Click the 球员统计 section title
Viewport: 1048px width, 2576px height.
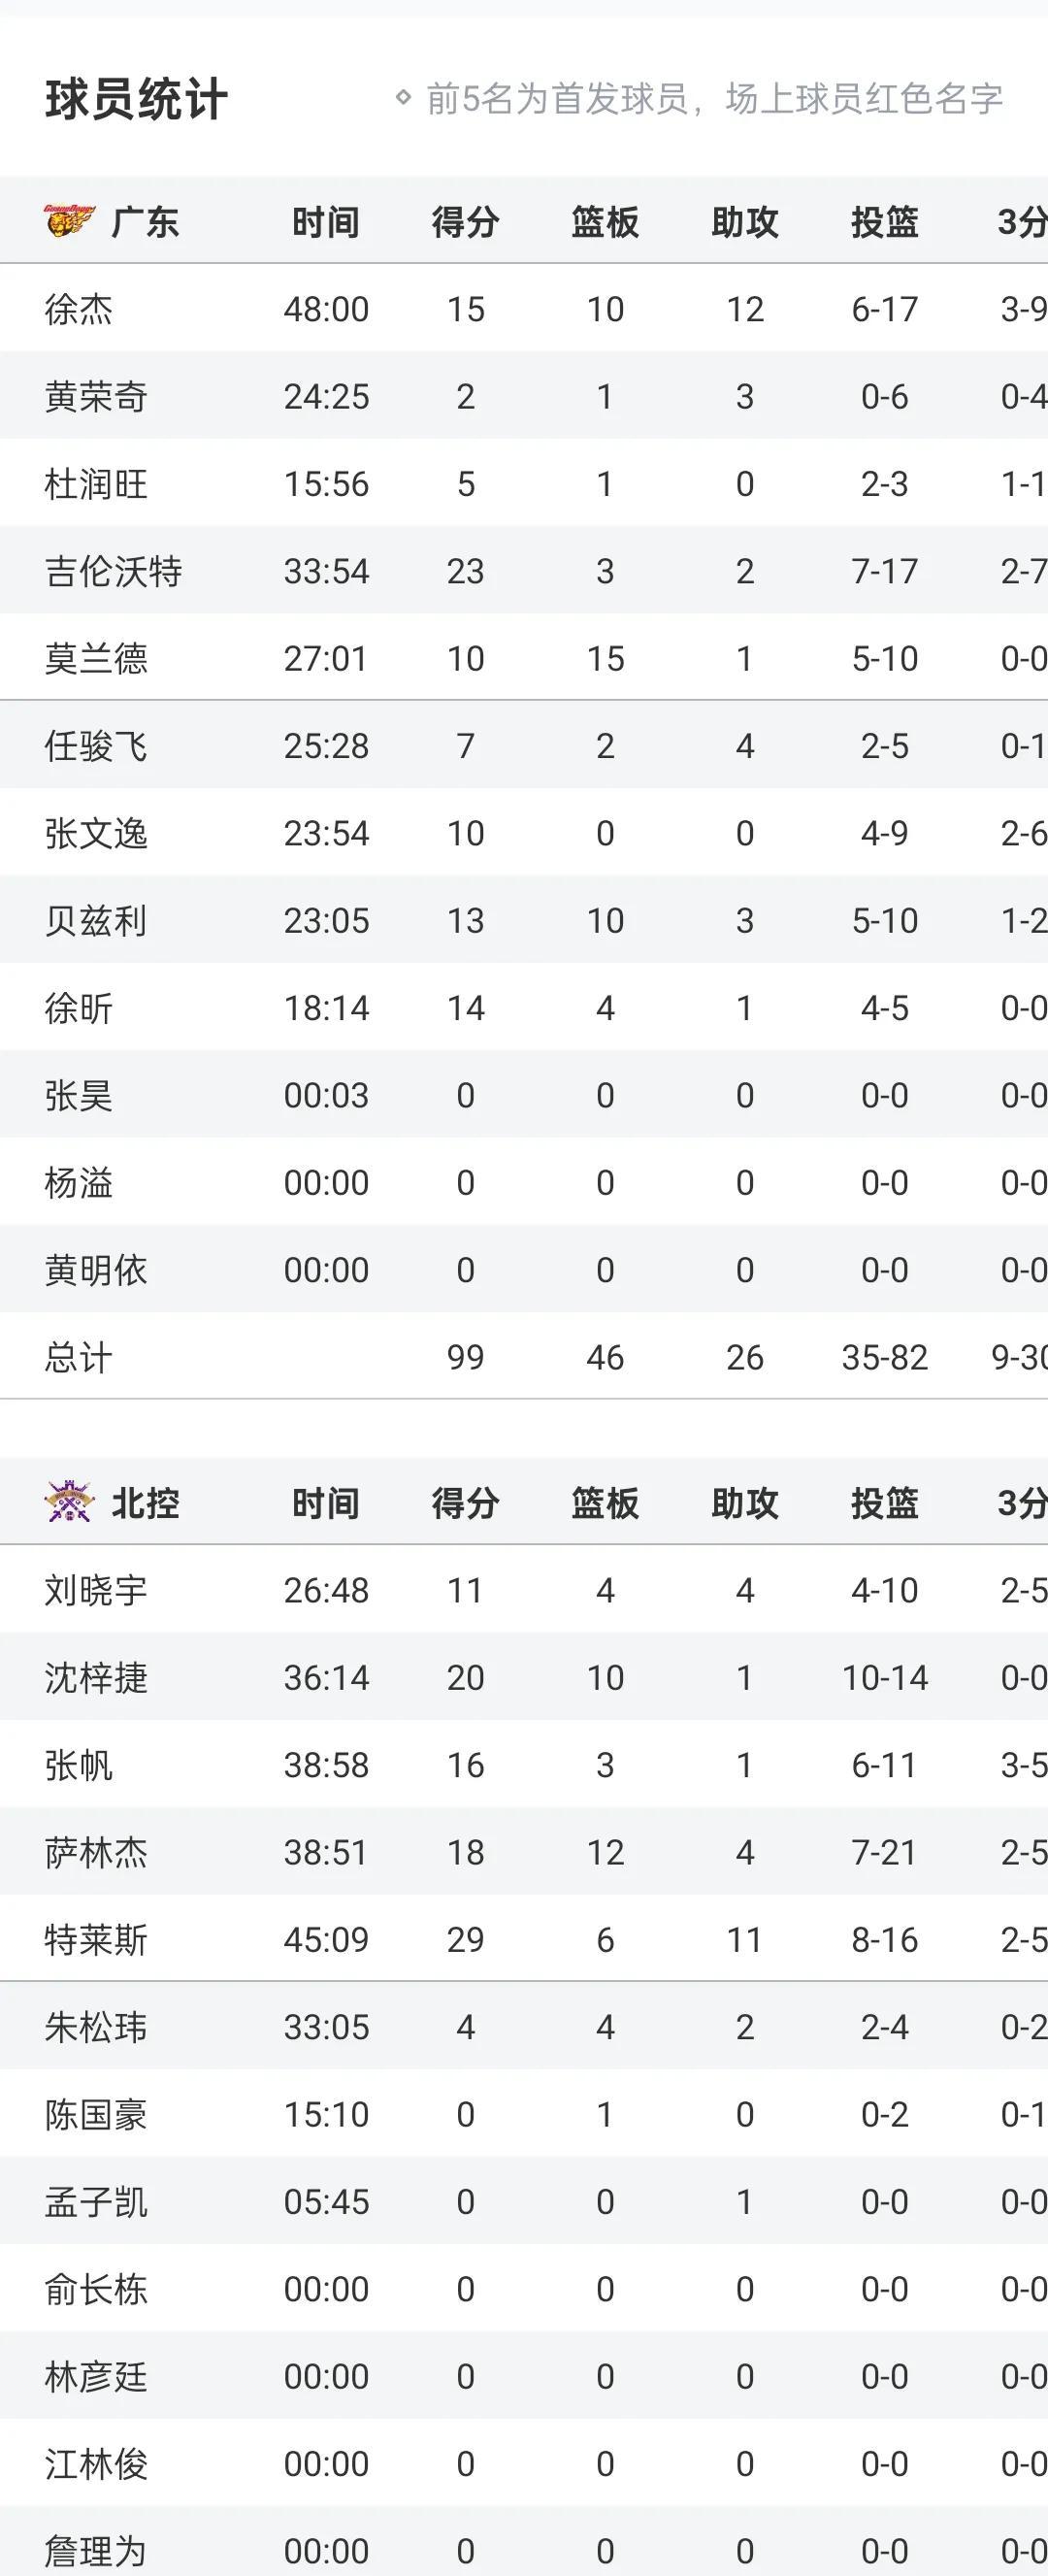136,99
